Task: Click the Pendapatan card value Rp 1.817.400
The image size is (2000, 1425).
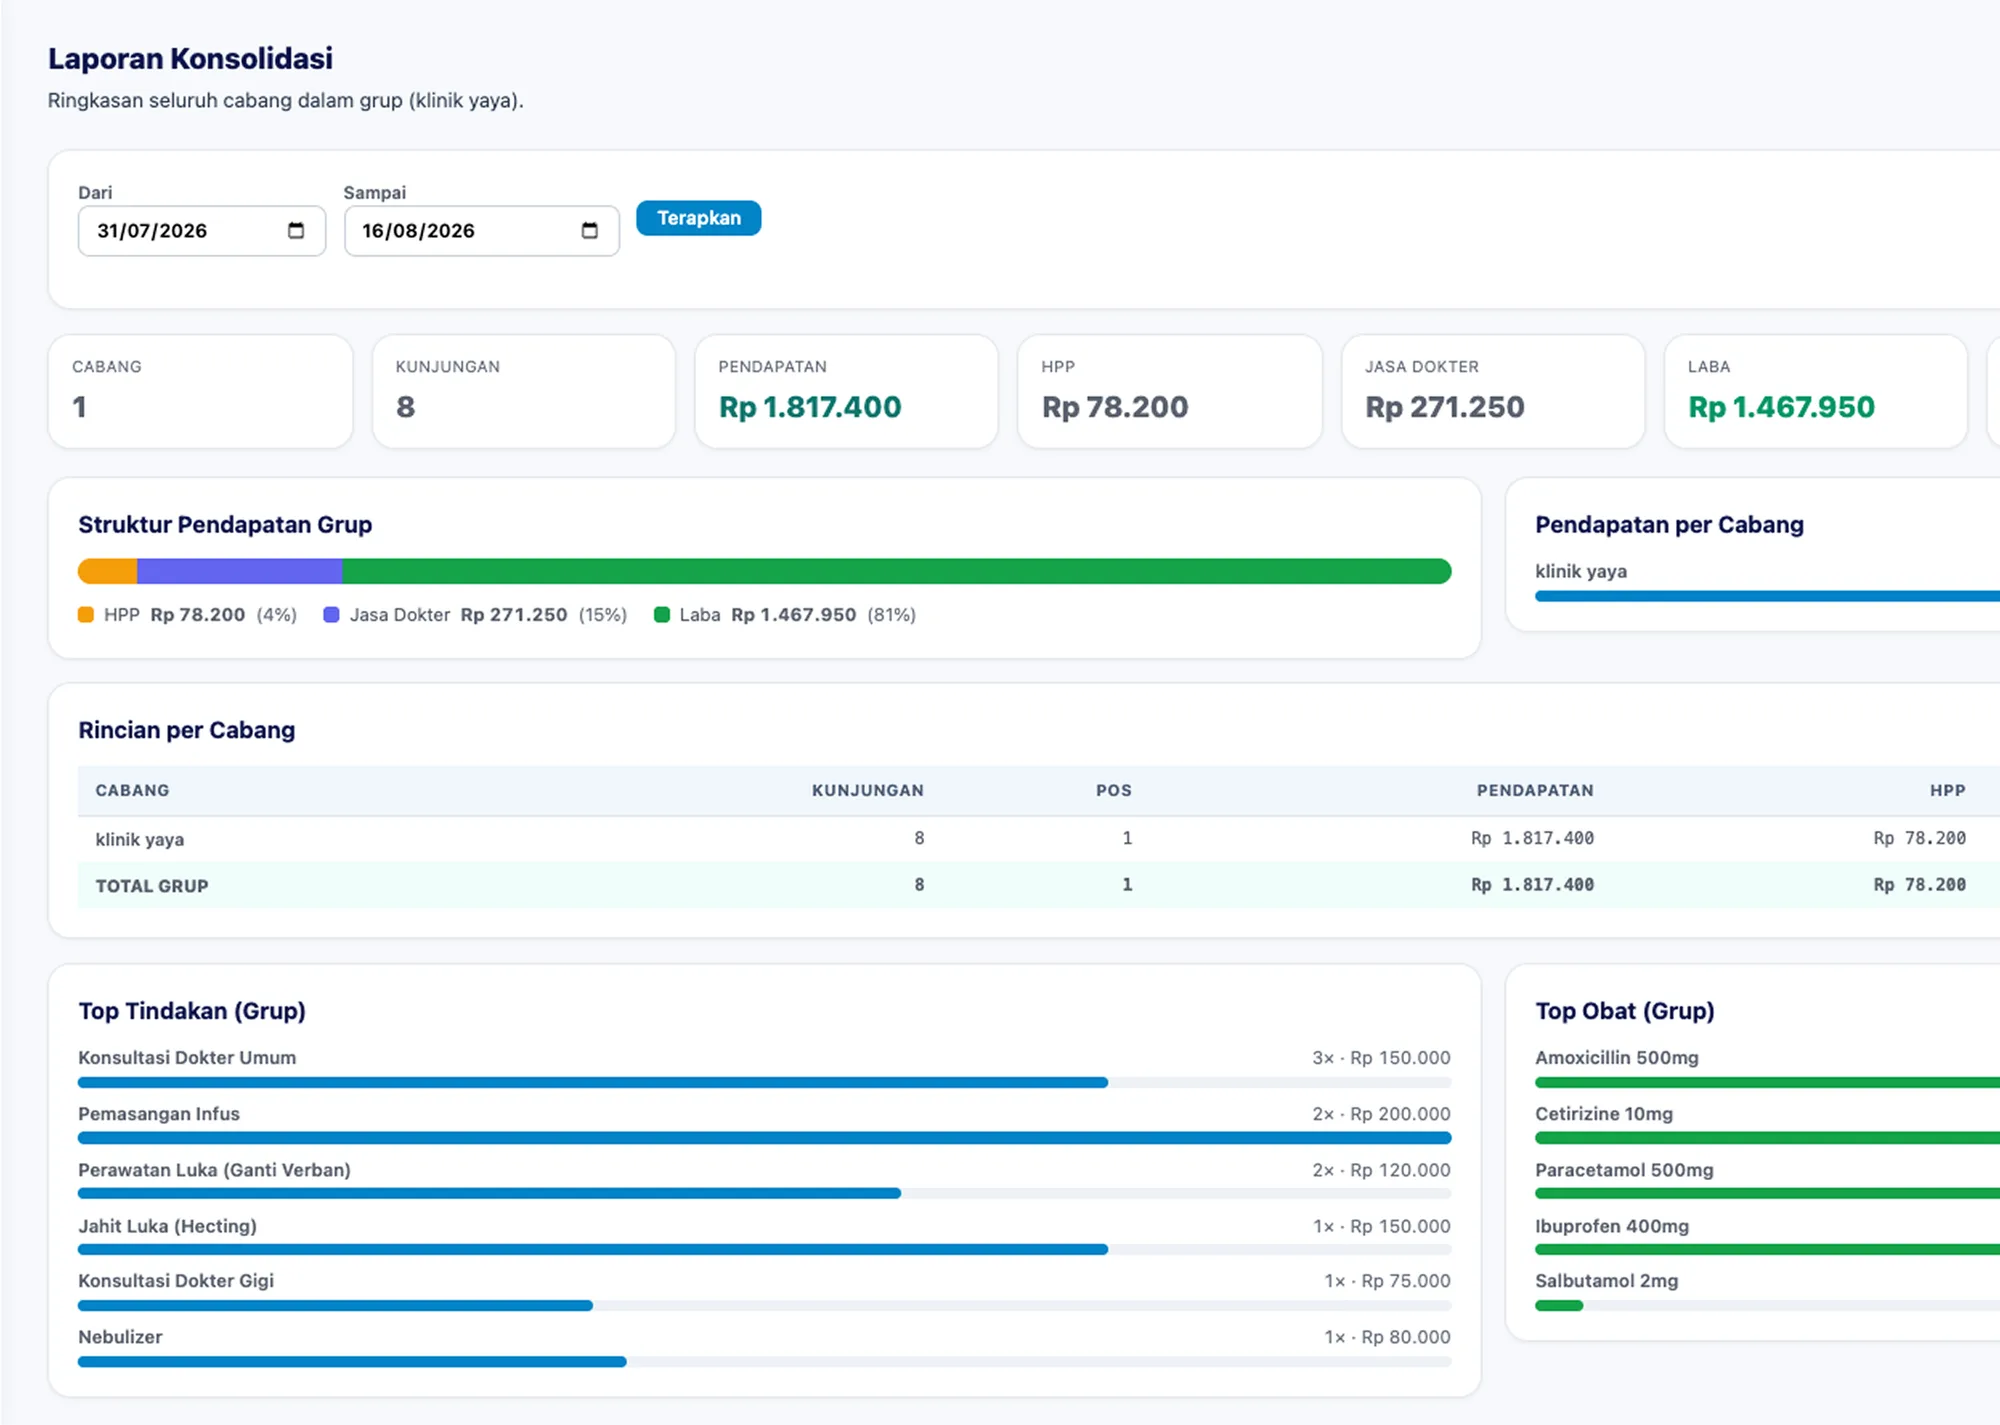Action: pyautogui.click(x=810, y=407)
